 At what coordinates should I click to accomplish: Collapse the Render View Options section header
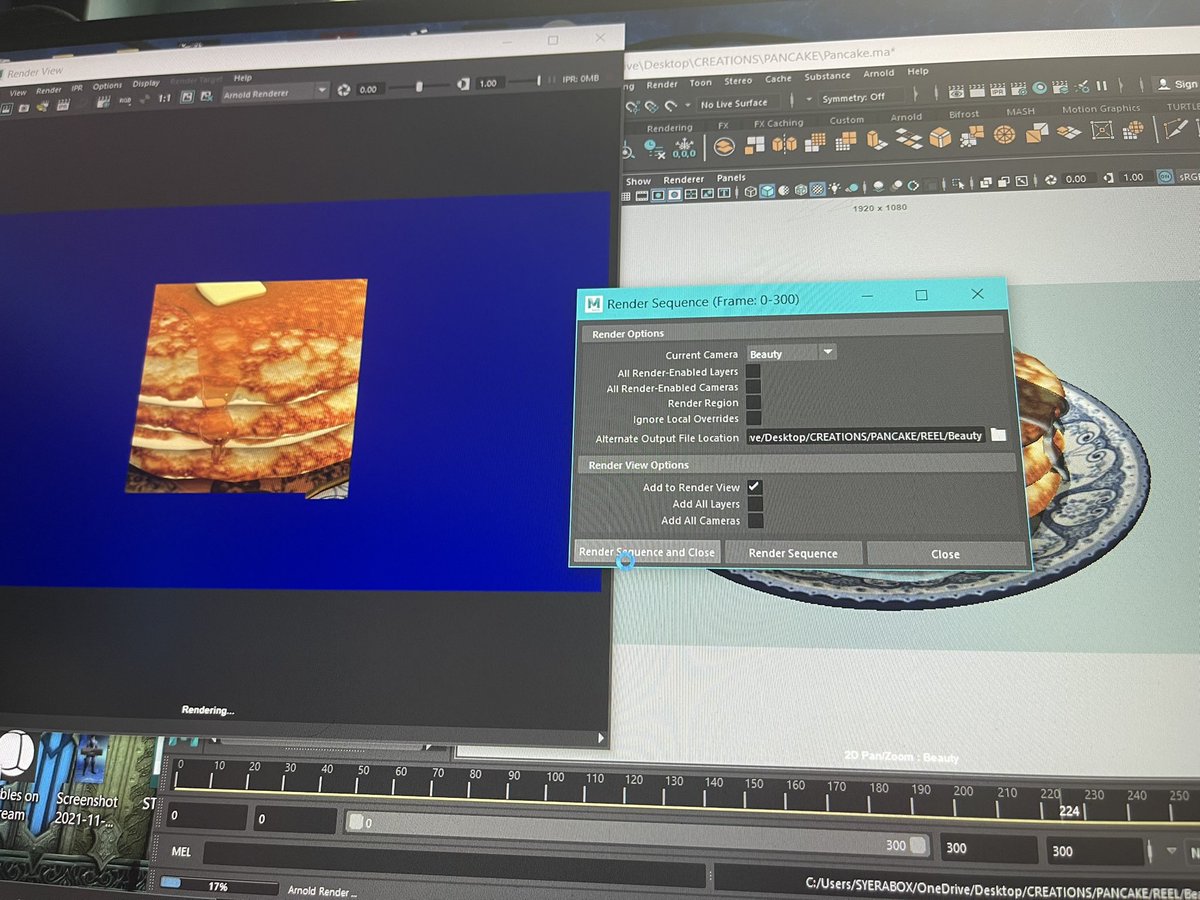795,465
